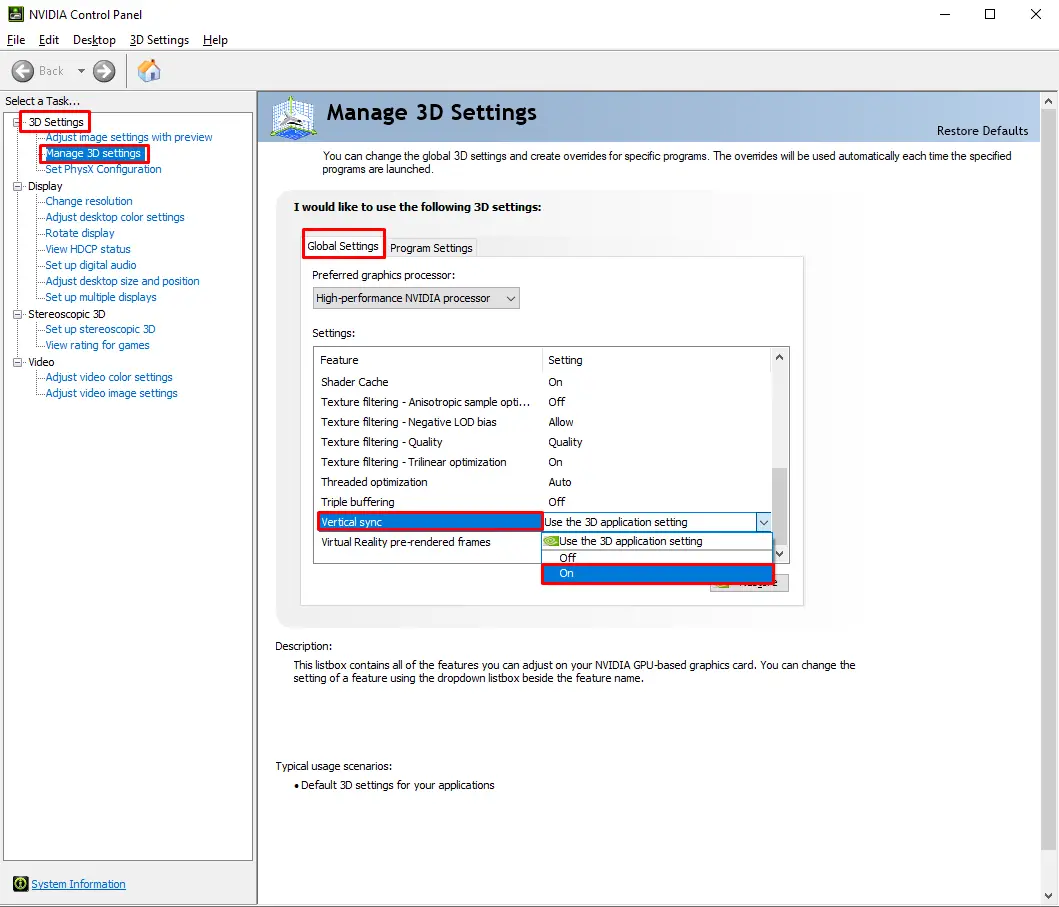Open the 3D Settings menu
1059x907 pixels.
point(159,40)
